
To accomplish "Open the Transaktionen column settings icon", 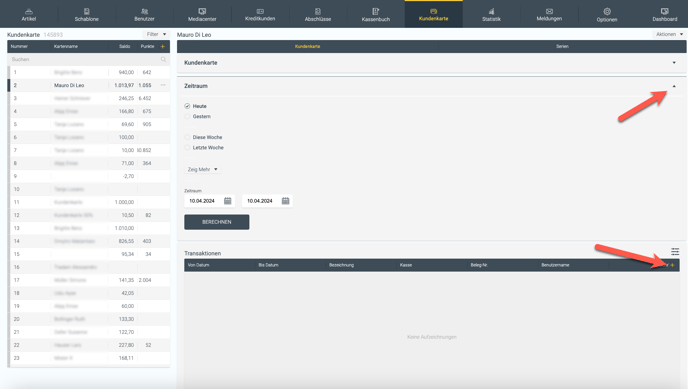I will 675,251.
